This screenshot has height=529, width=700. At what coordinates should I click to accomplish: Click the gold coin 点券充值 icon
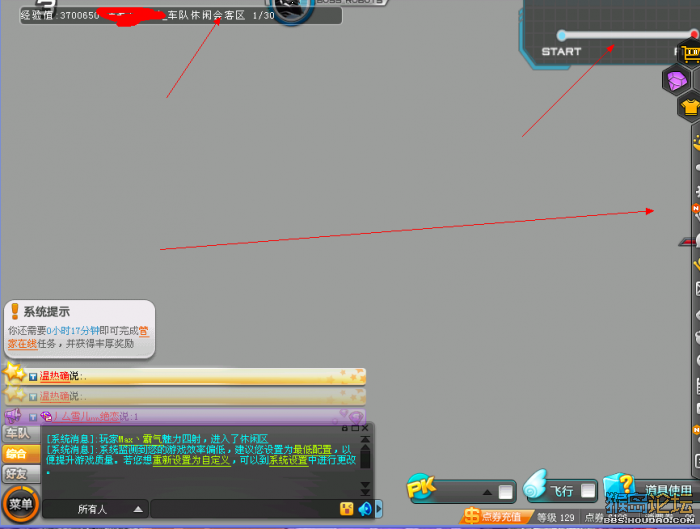click(471, 516)
